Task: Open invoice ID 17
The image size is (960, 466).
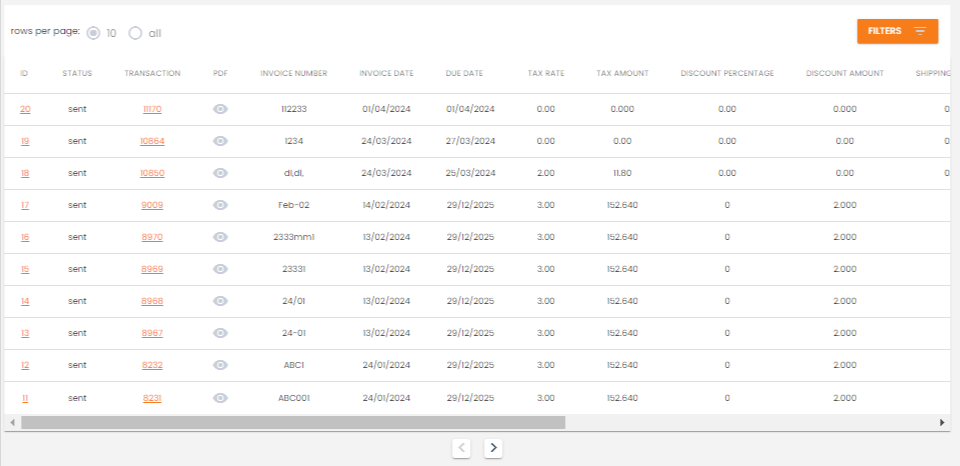Action: 25,205
